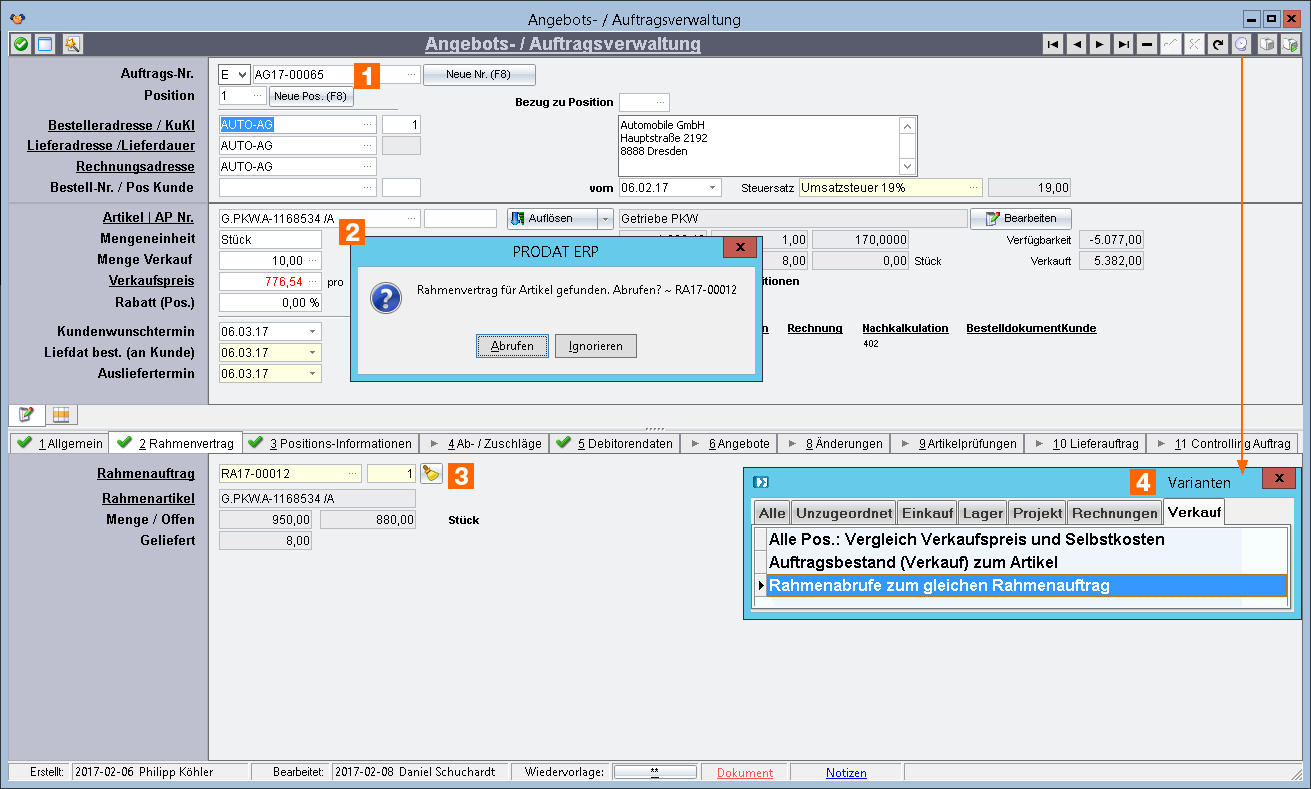The image size is (1311, 789).
Task: Click the Wiedervorlage ** button
Action: click(x=655, y=773)
